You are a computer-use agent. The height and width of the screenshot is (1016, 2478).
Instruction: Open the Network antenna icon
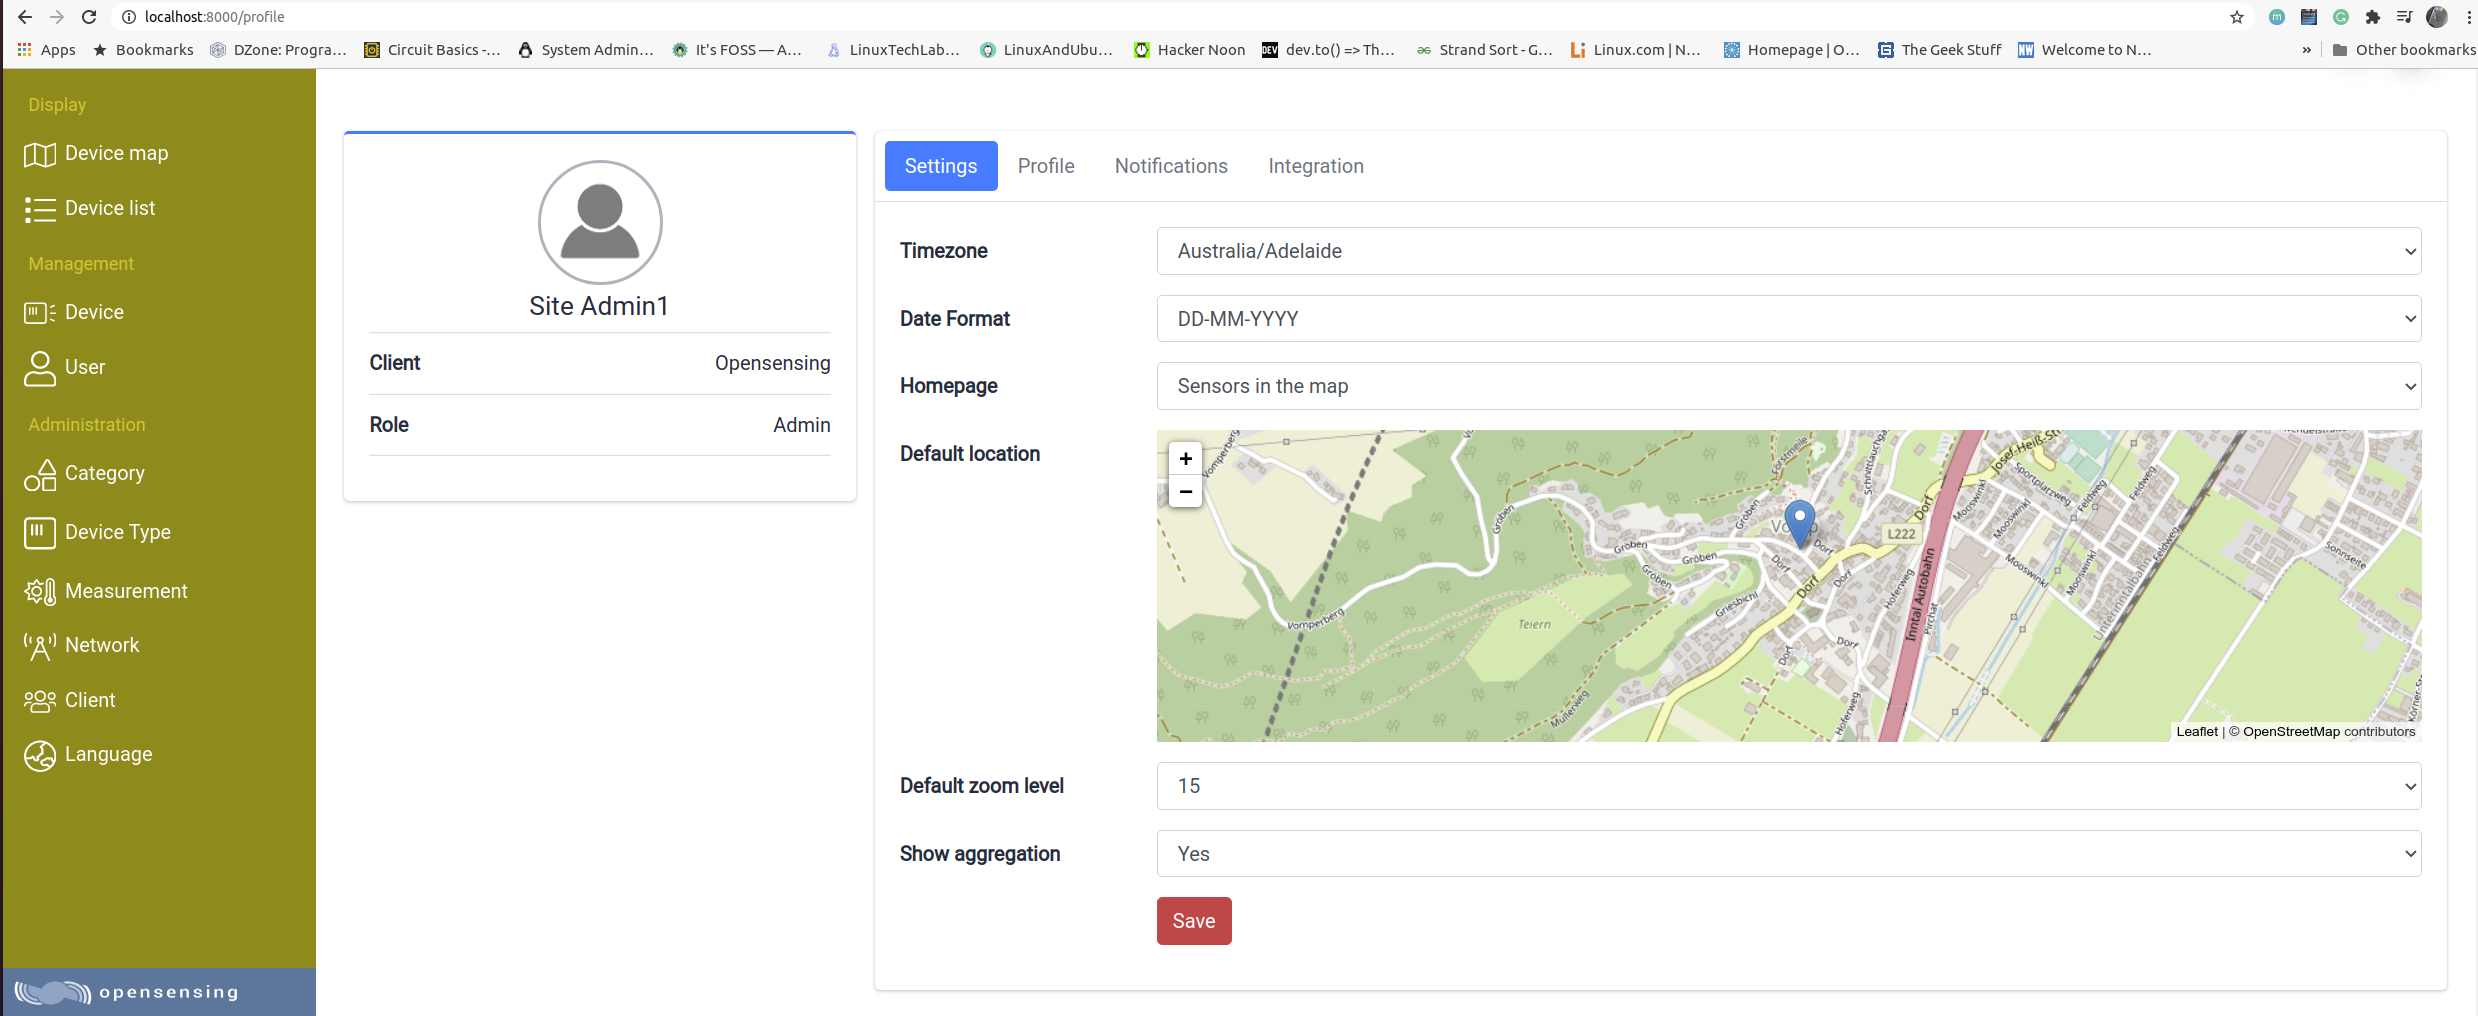pos(40,646)
